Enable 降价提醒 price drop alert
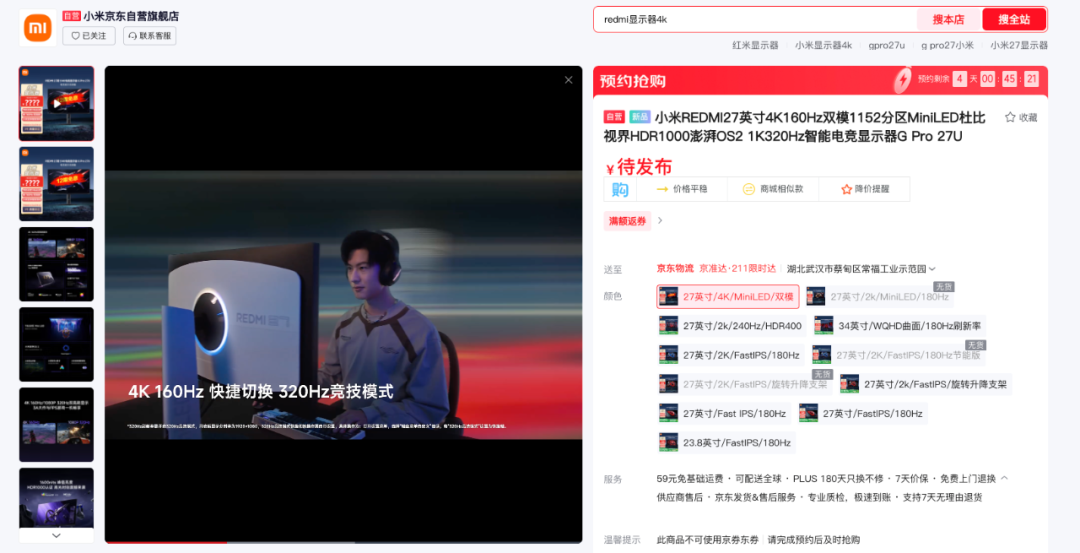 (865, 189)
